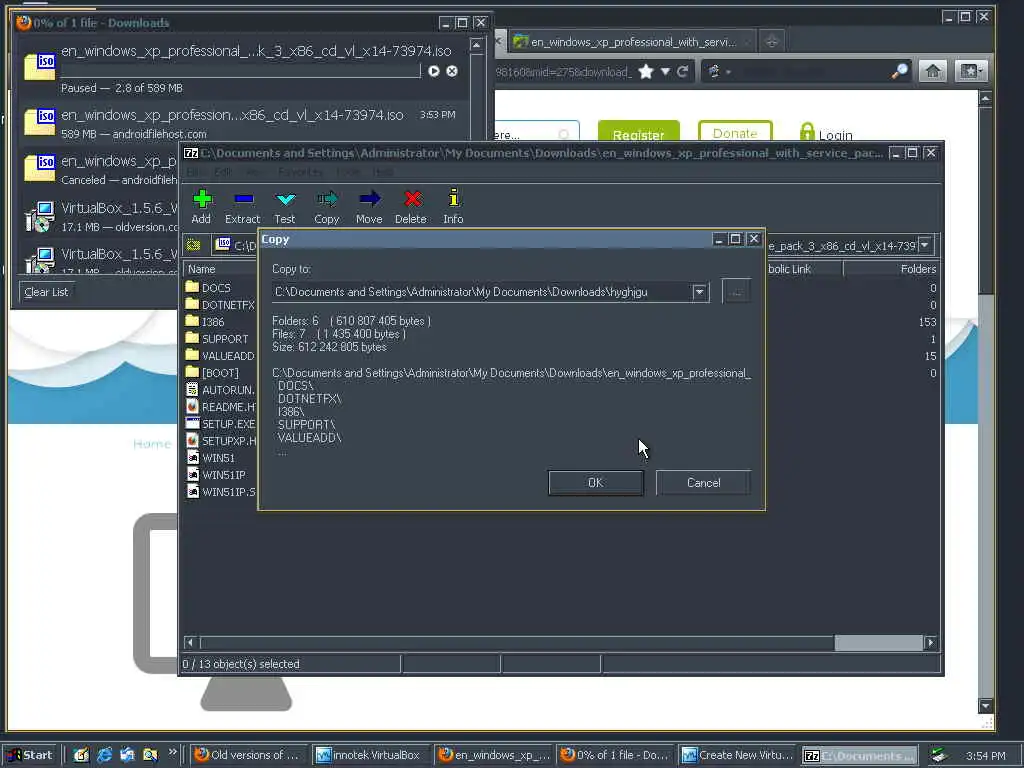Open a new Firefox tab
This screenshot has height=768, width=1024.
(771, 41)
